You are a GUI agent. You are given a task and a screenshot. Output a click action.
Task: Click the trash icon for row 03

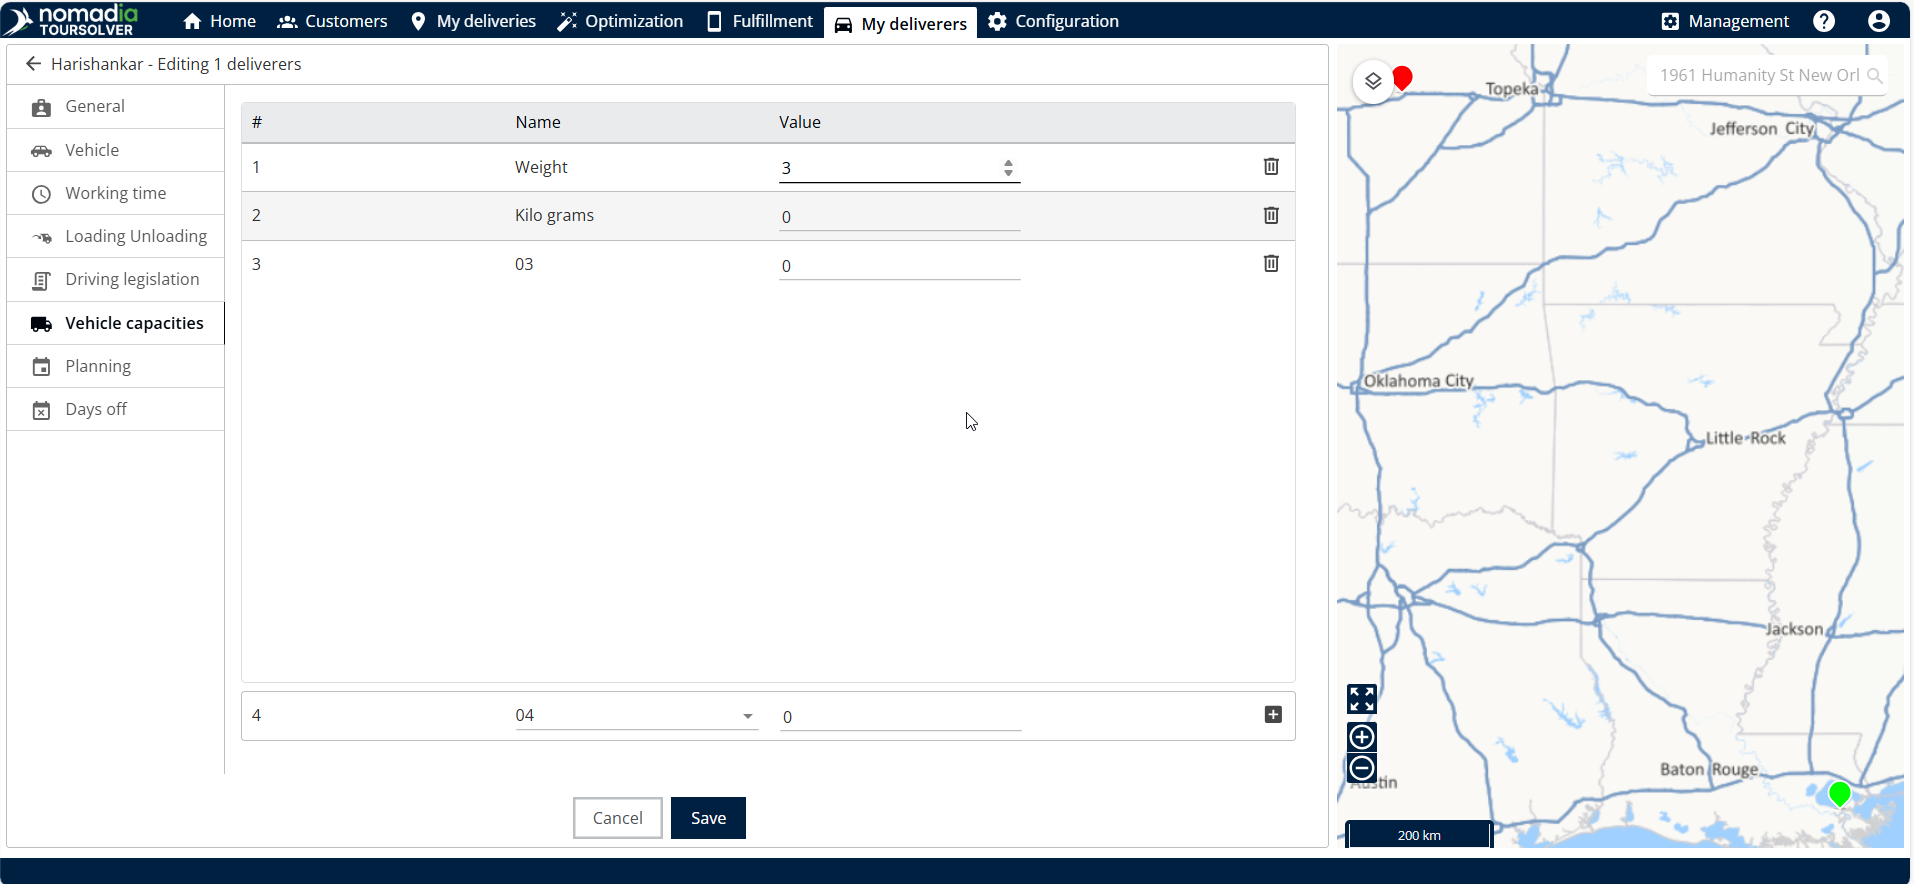tap(1270, 263)
